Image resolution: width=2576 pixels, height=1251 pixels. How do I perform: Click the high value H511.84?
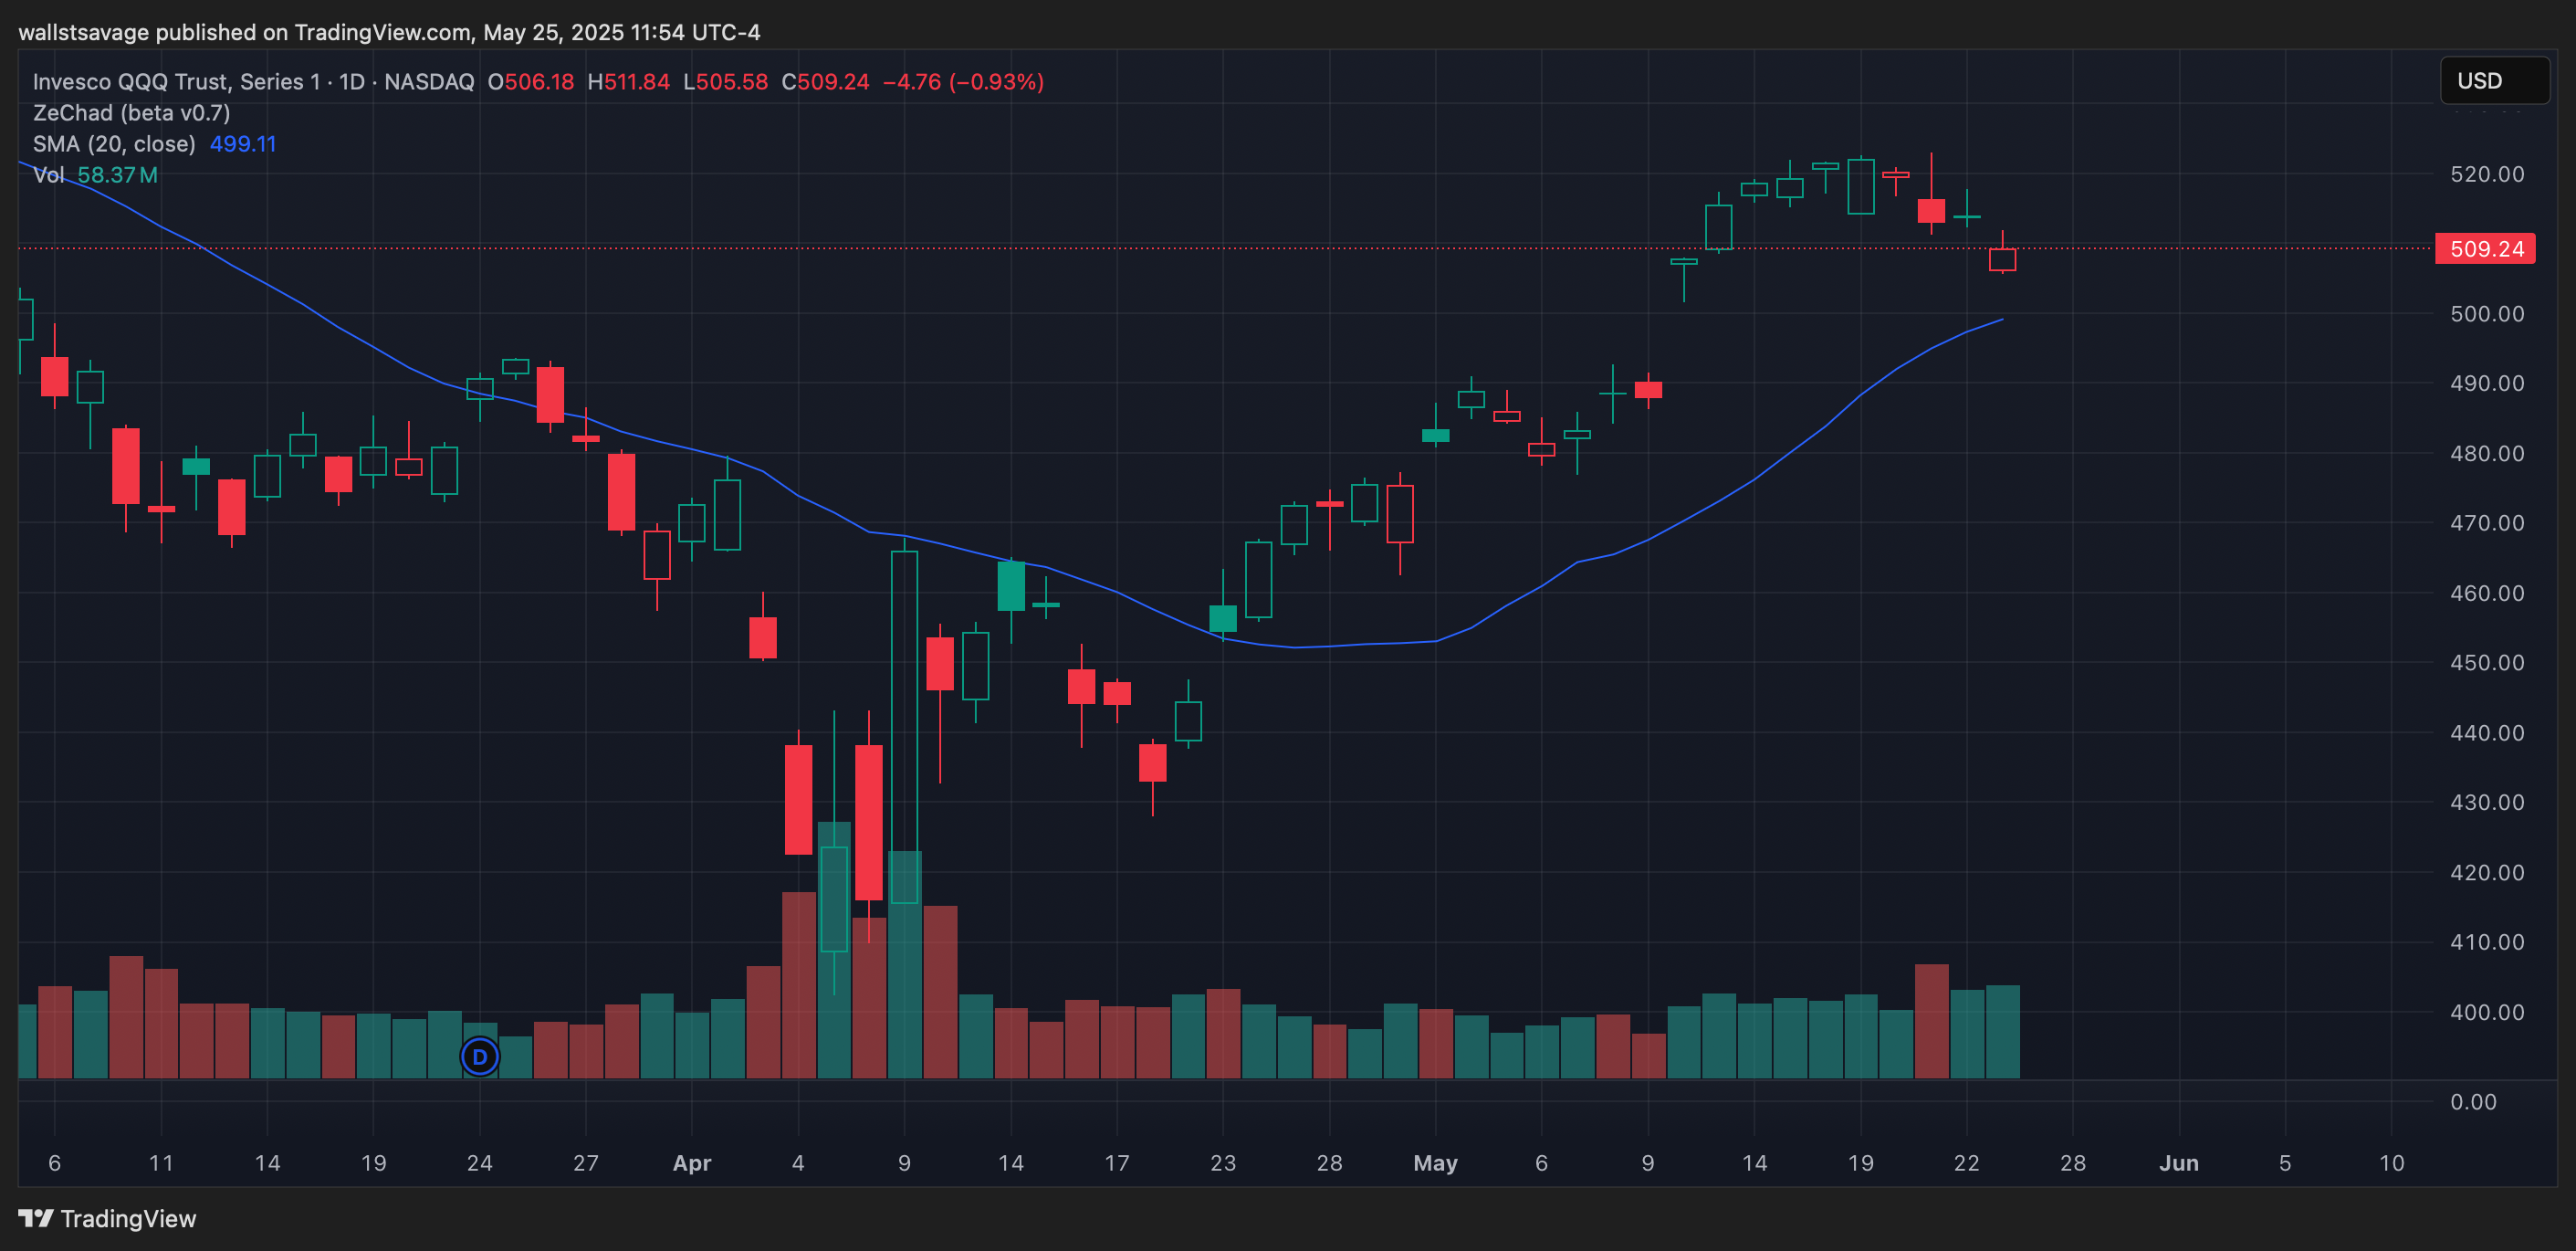[x=629, y=82]
